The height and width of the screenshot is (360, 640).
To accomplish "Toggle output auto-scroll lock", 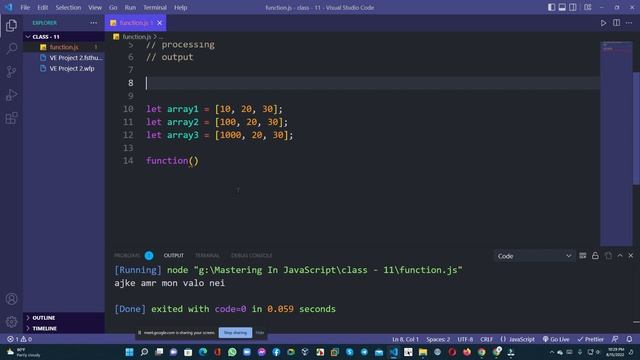I will 595,256.
